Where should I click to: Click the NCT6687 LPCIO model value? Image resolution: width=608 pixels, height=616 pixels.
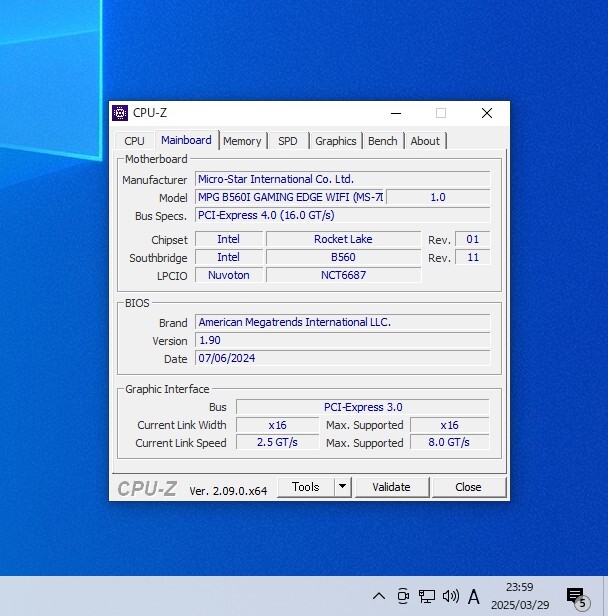coord(343,275)
